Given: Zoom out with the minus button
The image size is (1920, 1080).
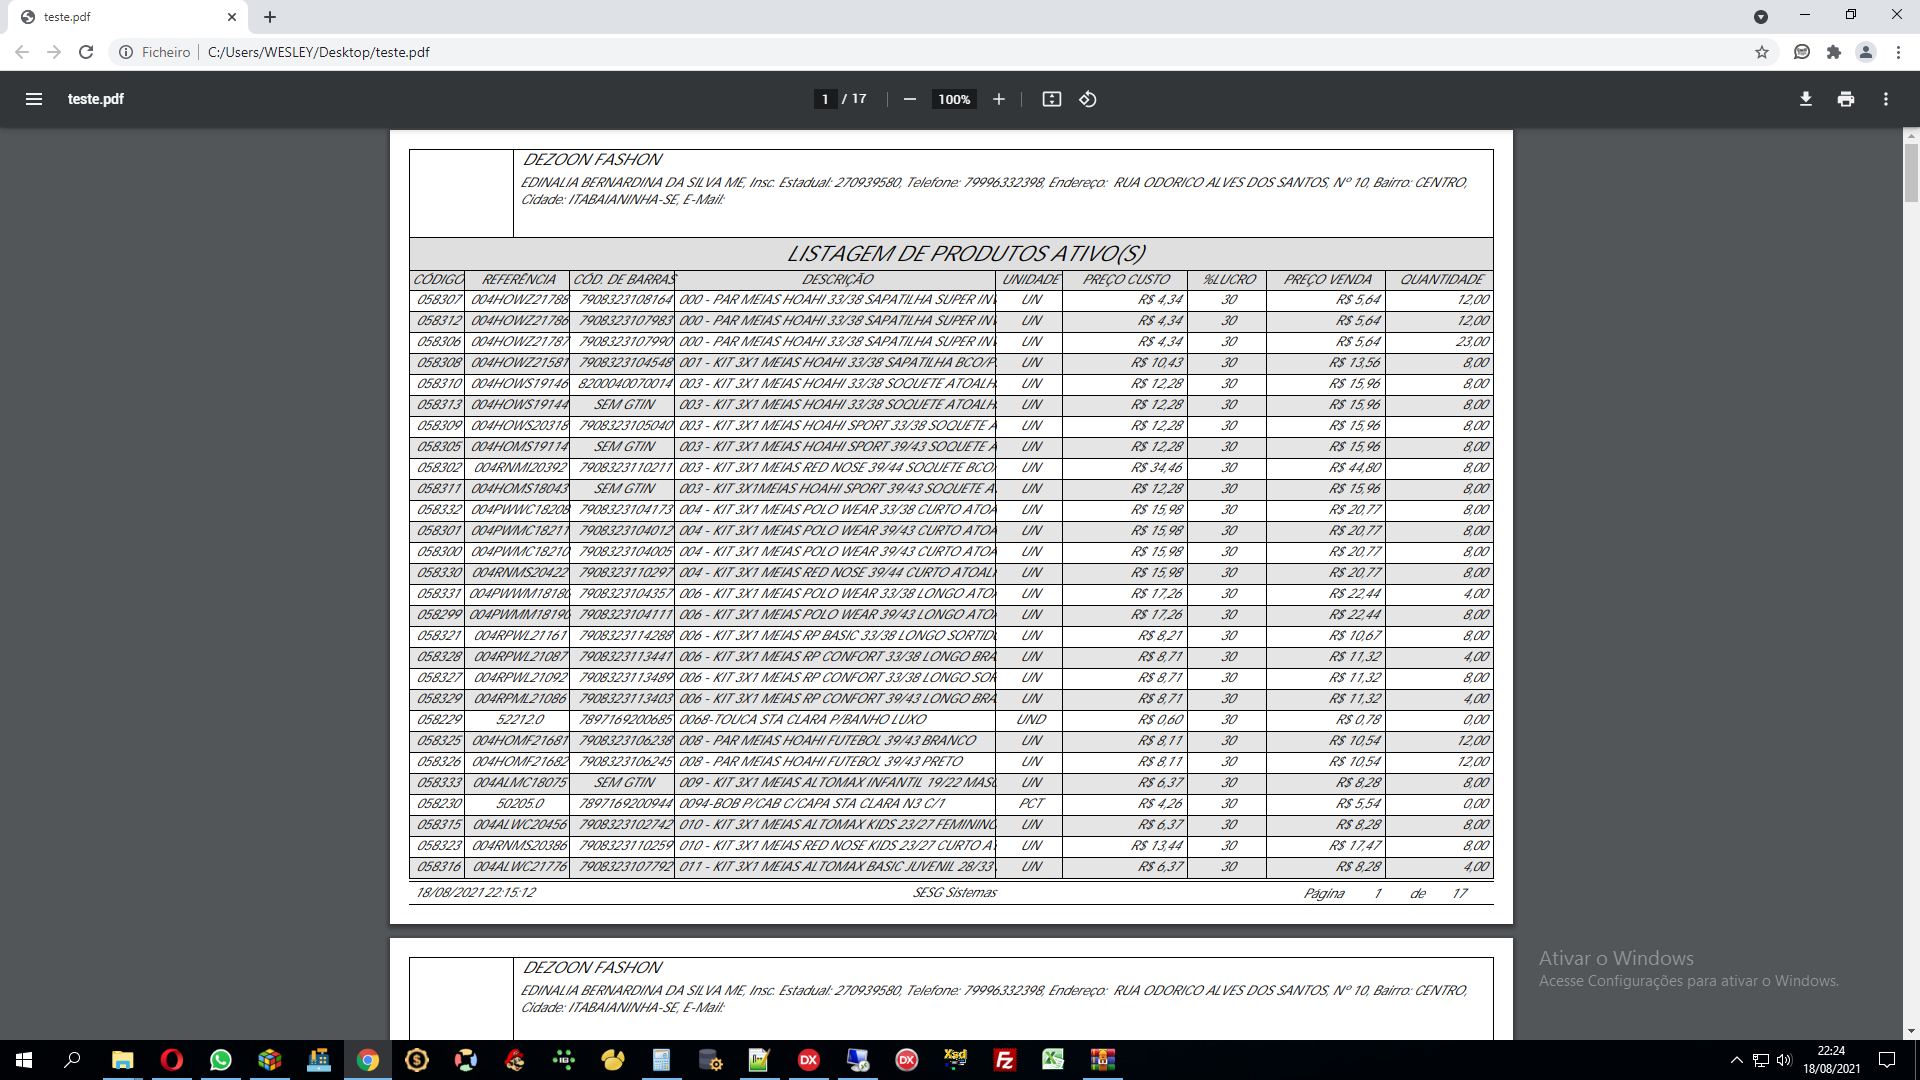Looking at the screenshot, I should 910,99.
